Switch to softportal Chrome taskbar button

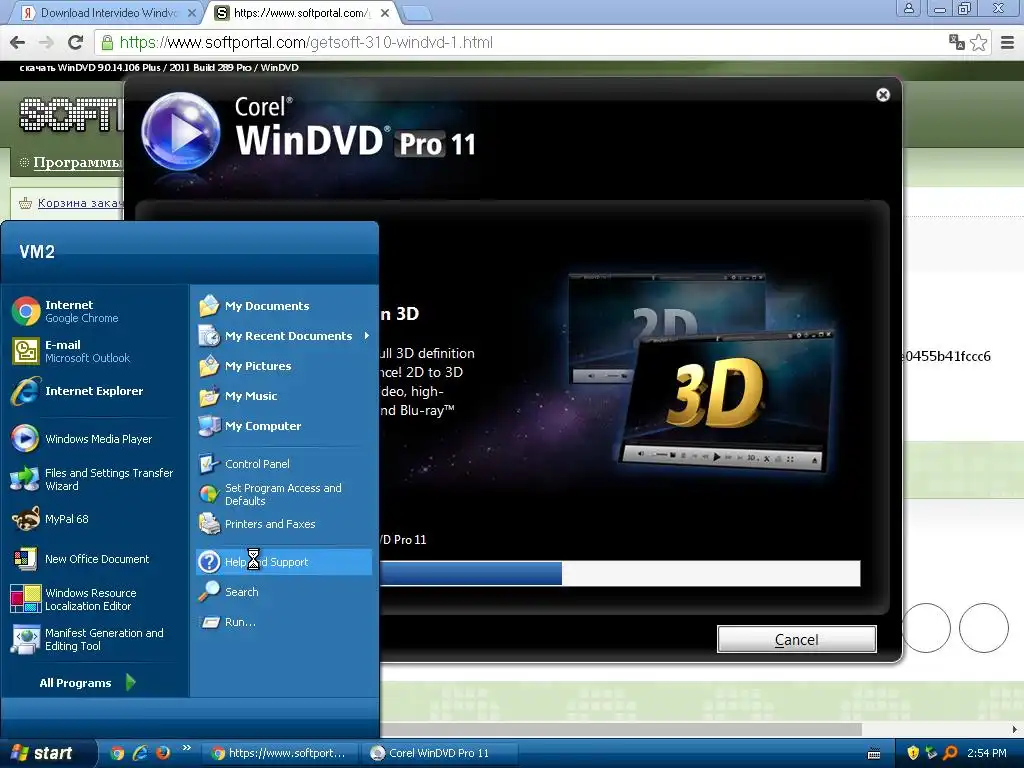coord(282,753)
